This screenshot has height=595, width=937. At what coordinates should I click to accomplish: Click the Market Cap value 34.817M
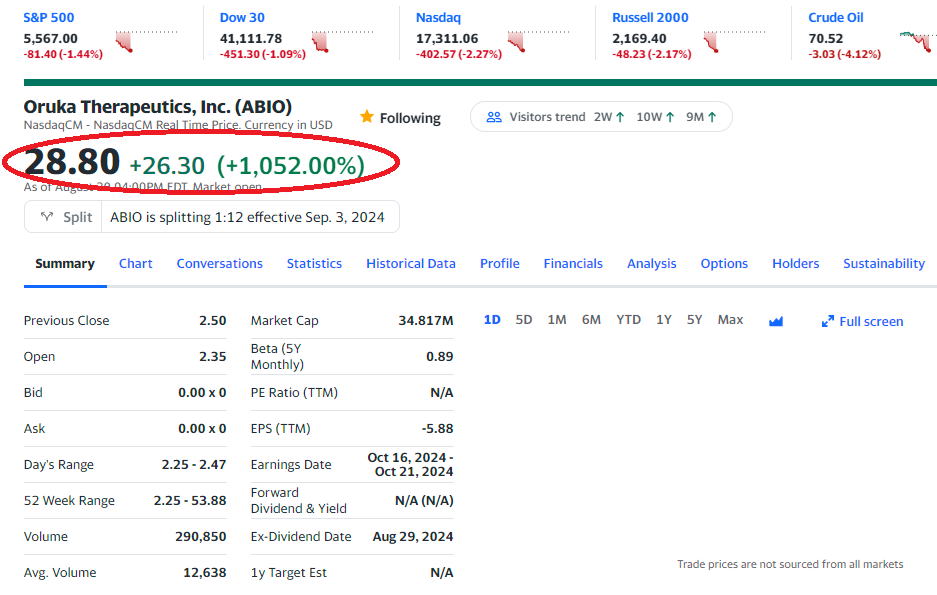(426, 321)
